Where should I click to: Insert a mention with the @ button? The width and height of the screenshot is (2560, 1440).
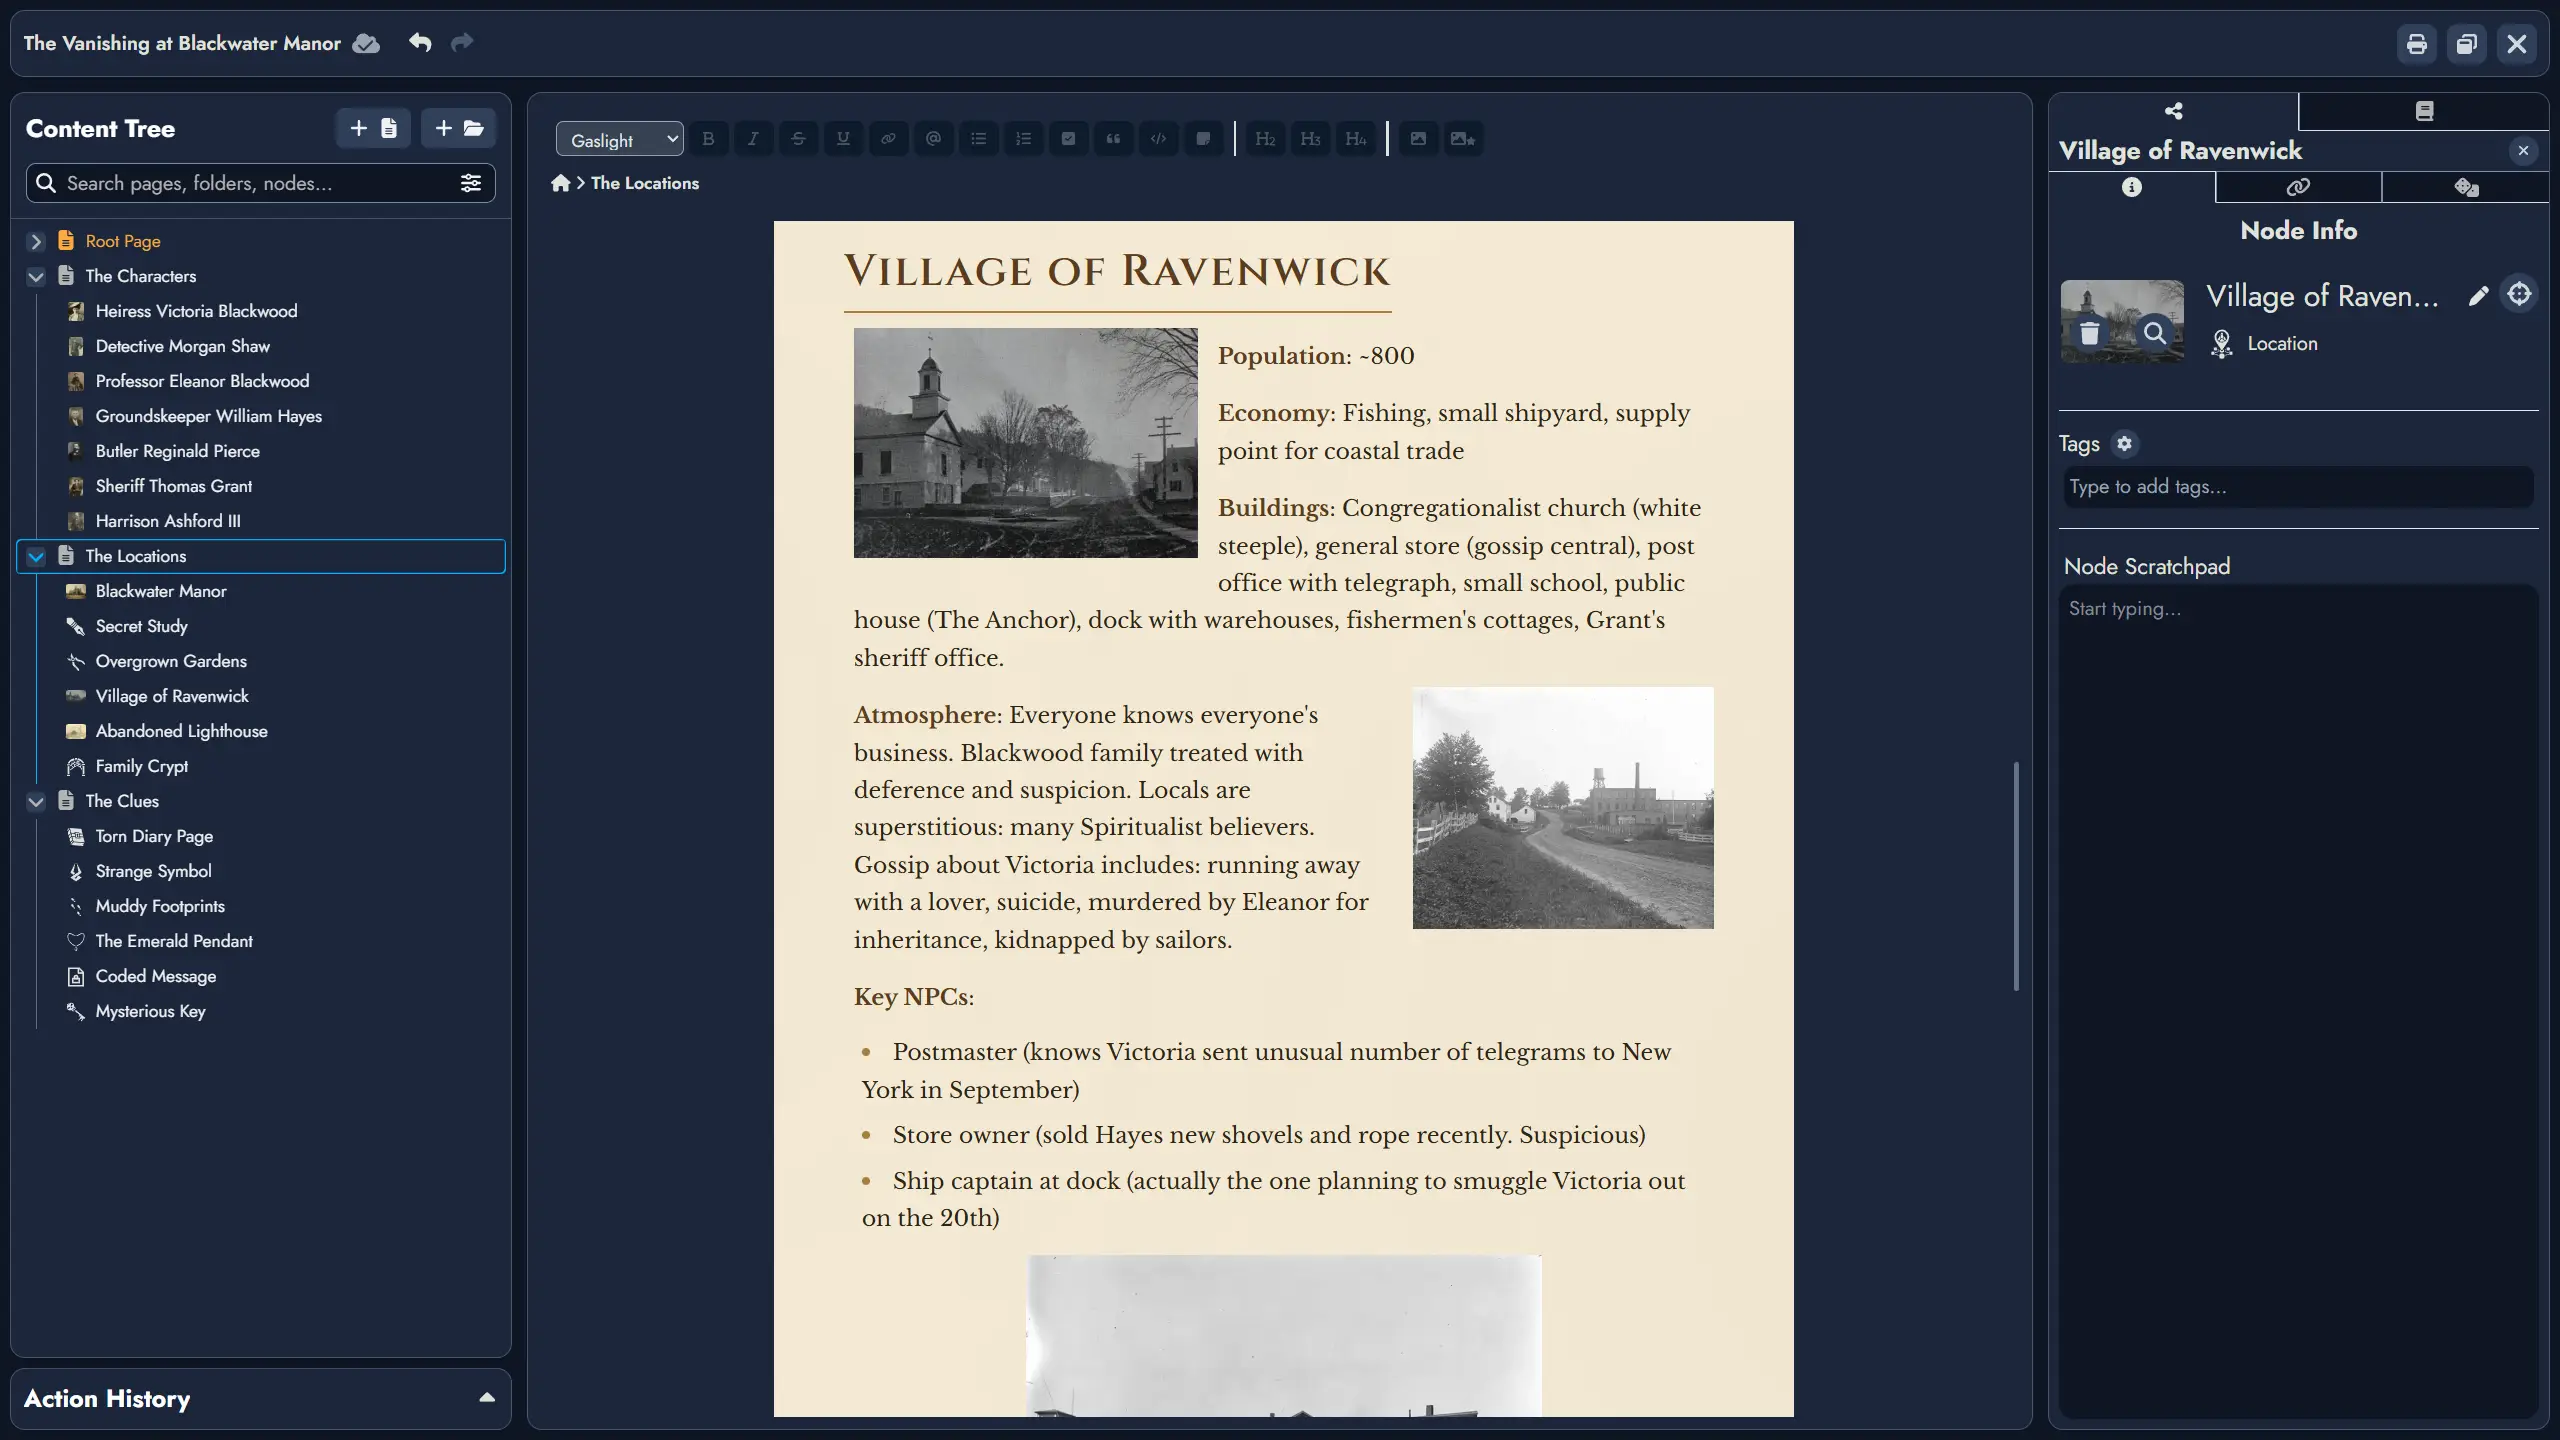tap(933, 139)
